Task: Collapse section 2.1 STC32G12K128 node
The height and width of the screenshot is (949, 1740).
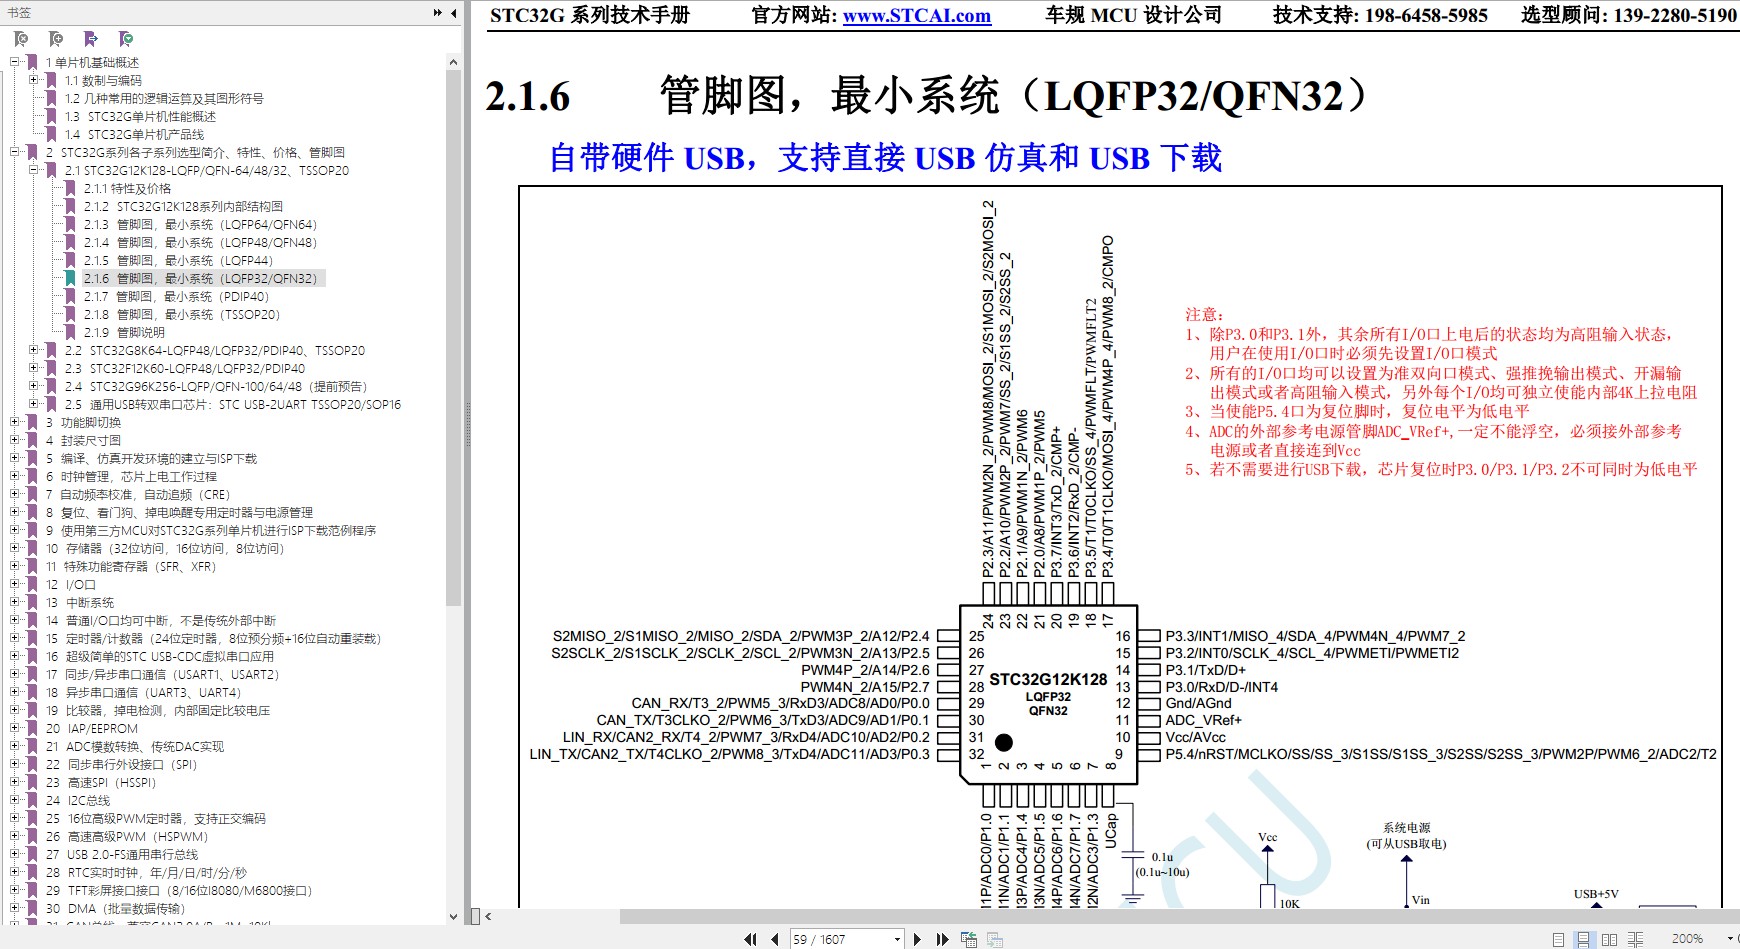Action: [x=34, y=170]
